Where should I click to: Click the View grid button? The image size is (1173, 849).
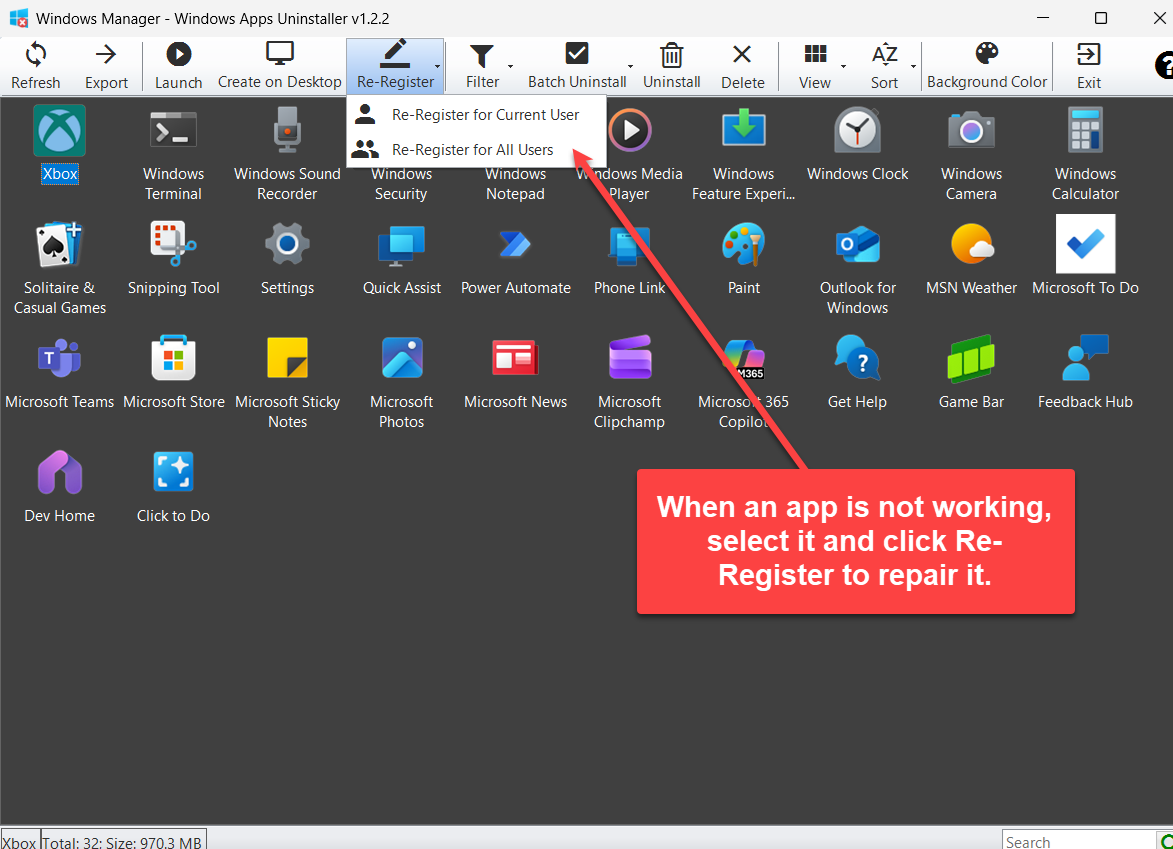[x=815, y=66]
